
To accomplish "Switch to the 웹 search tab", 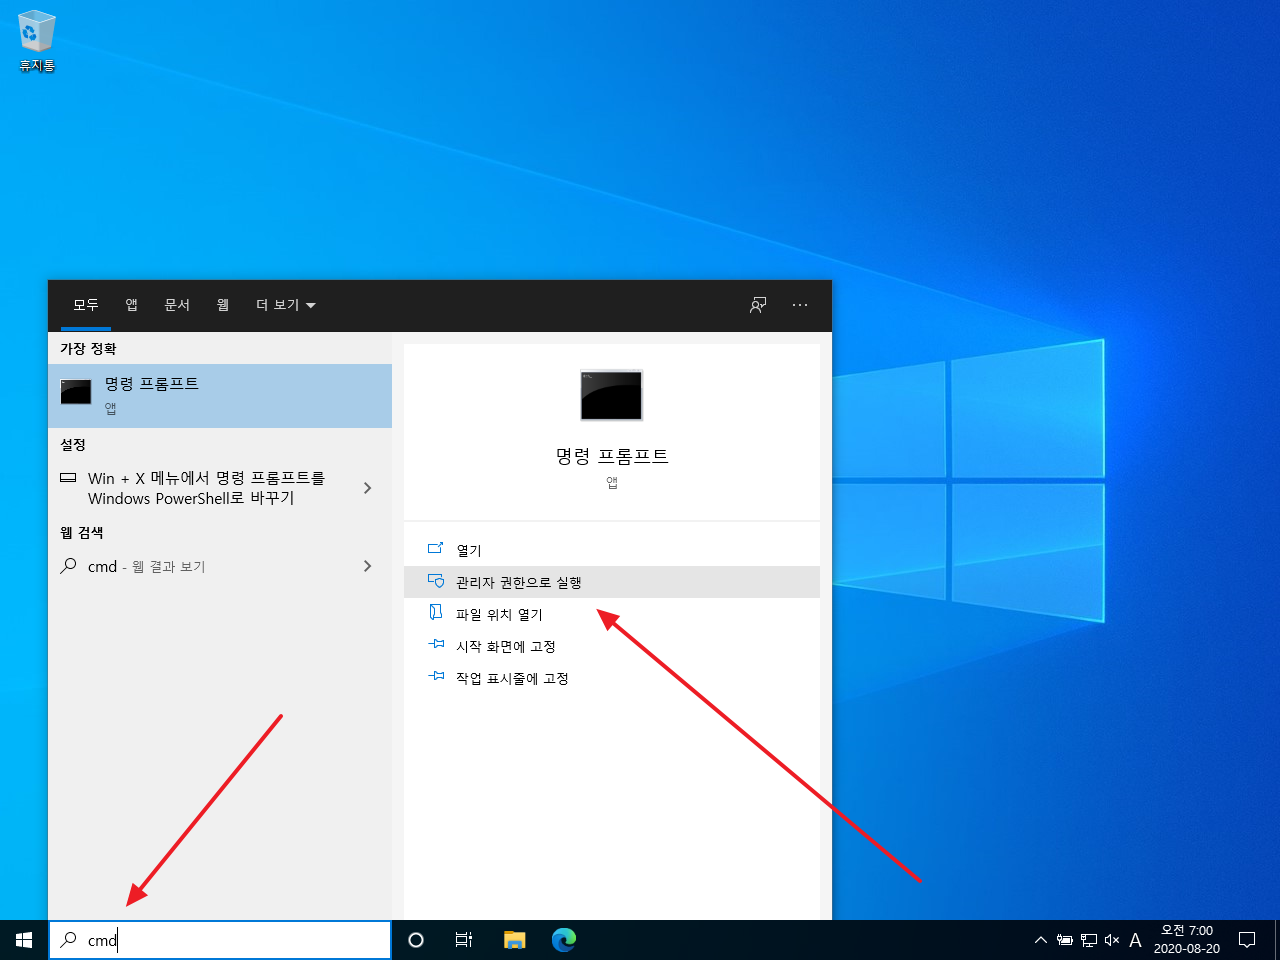I will pos(223,305).
